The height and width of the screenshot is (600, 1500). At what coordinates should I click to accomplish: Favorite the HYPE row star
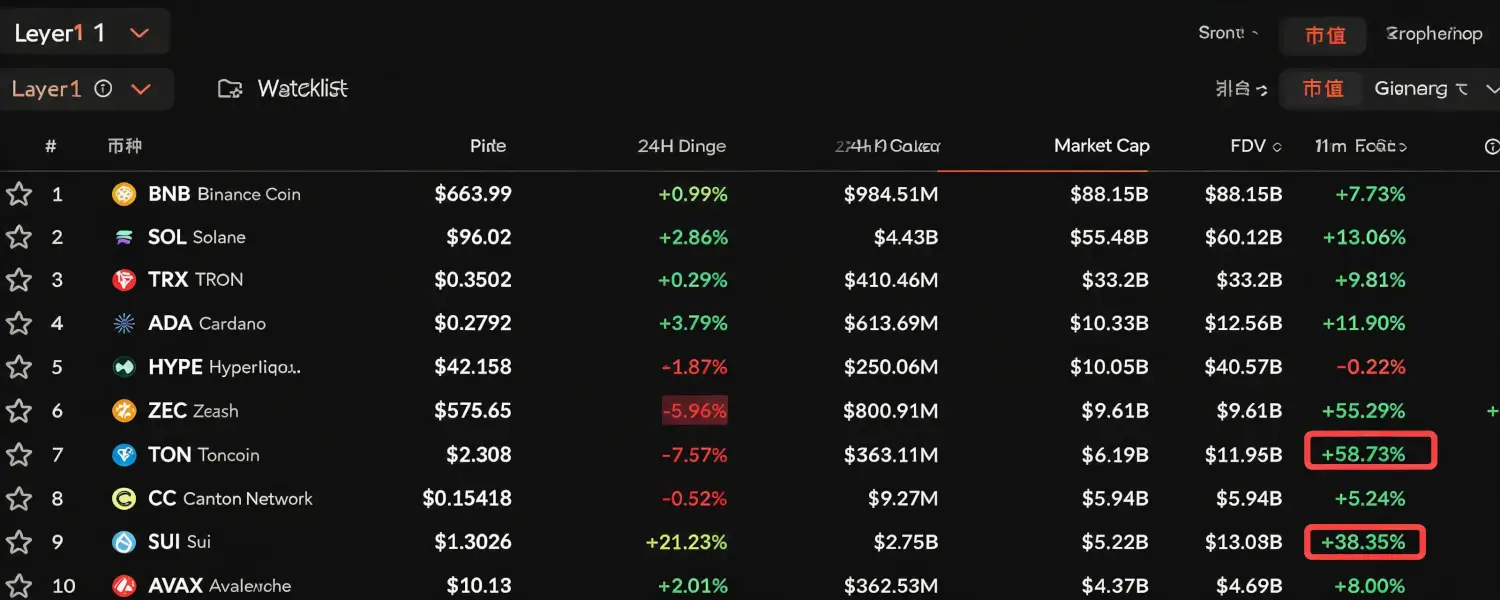click(x=18, y=367)
